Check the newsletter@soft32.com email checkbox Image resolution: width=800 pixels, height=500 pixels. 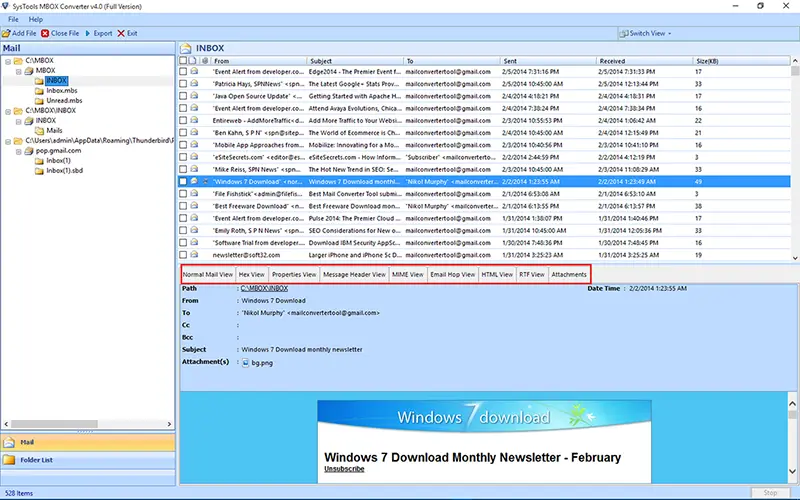pos(183,255)
